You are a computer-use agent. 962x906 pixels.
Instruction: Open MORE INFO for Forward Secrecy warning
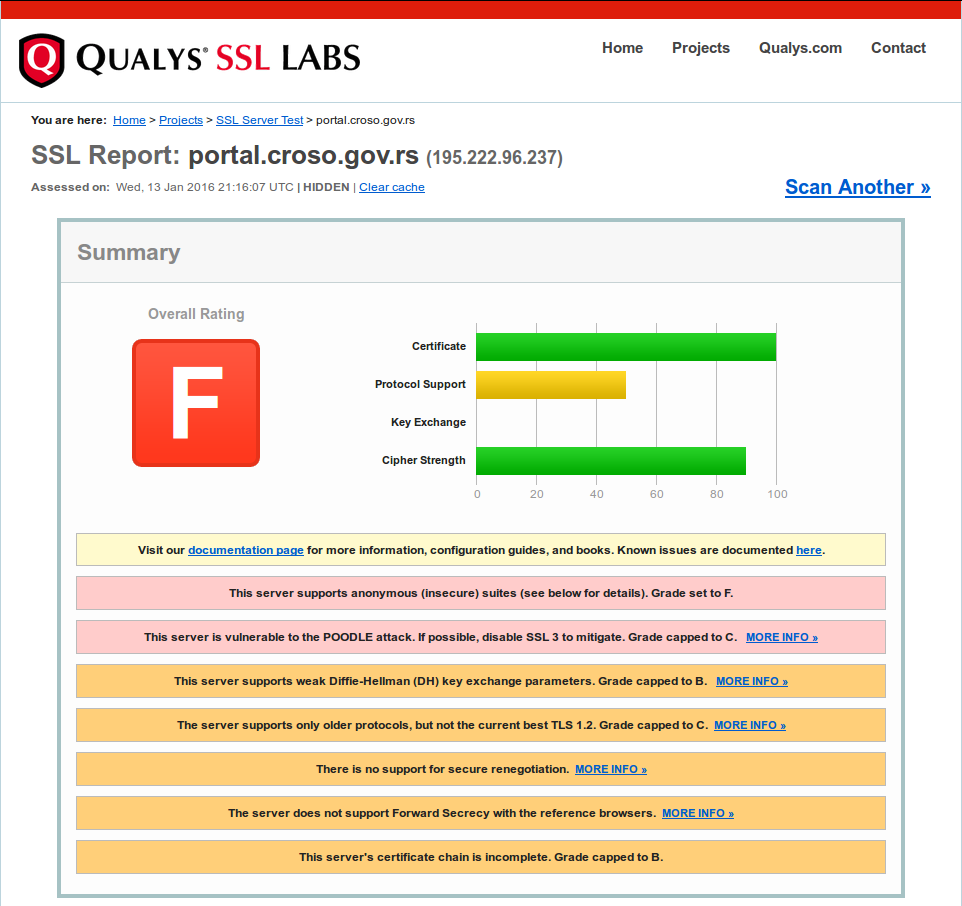[697, 813]
